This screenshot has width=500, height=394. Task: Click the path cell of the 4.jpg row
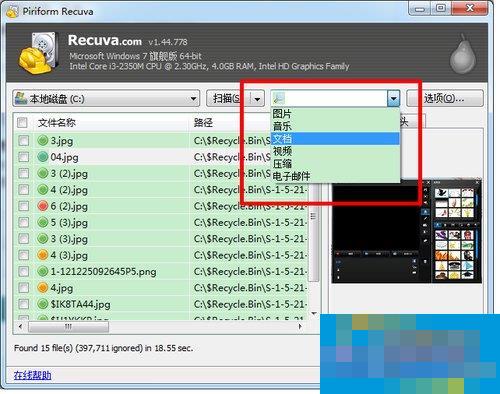[250, 288]
